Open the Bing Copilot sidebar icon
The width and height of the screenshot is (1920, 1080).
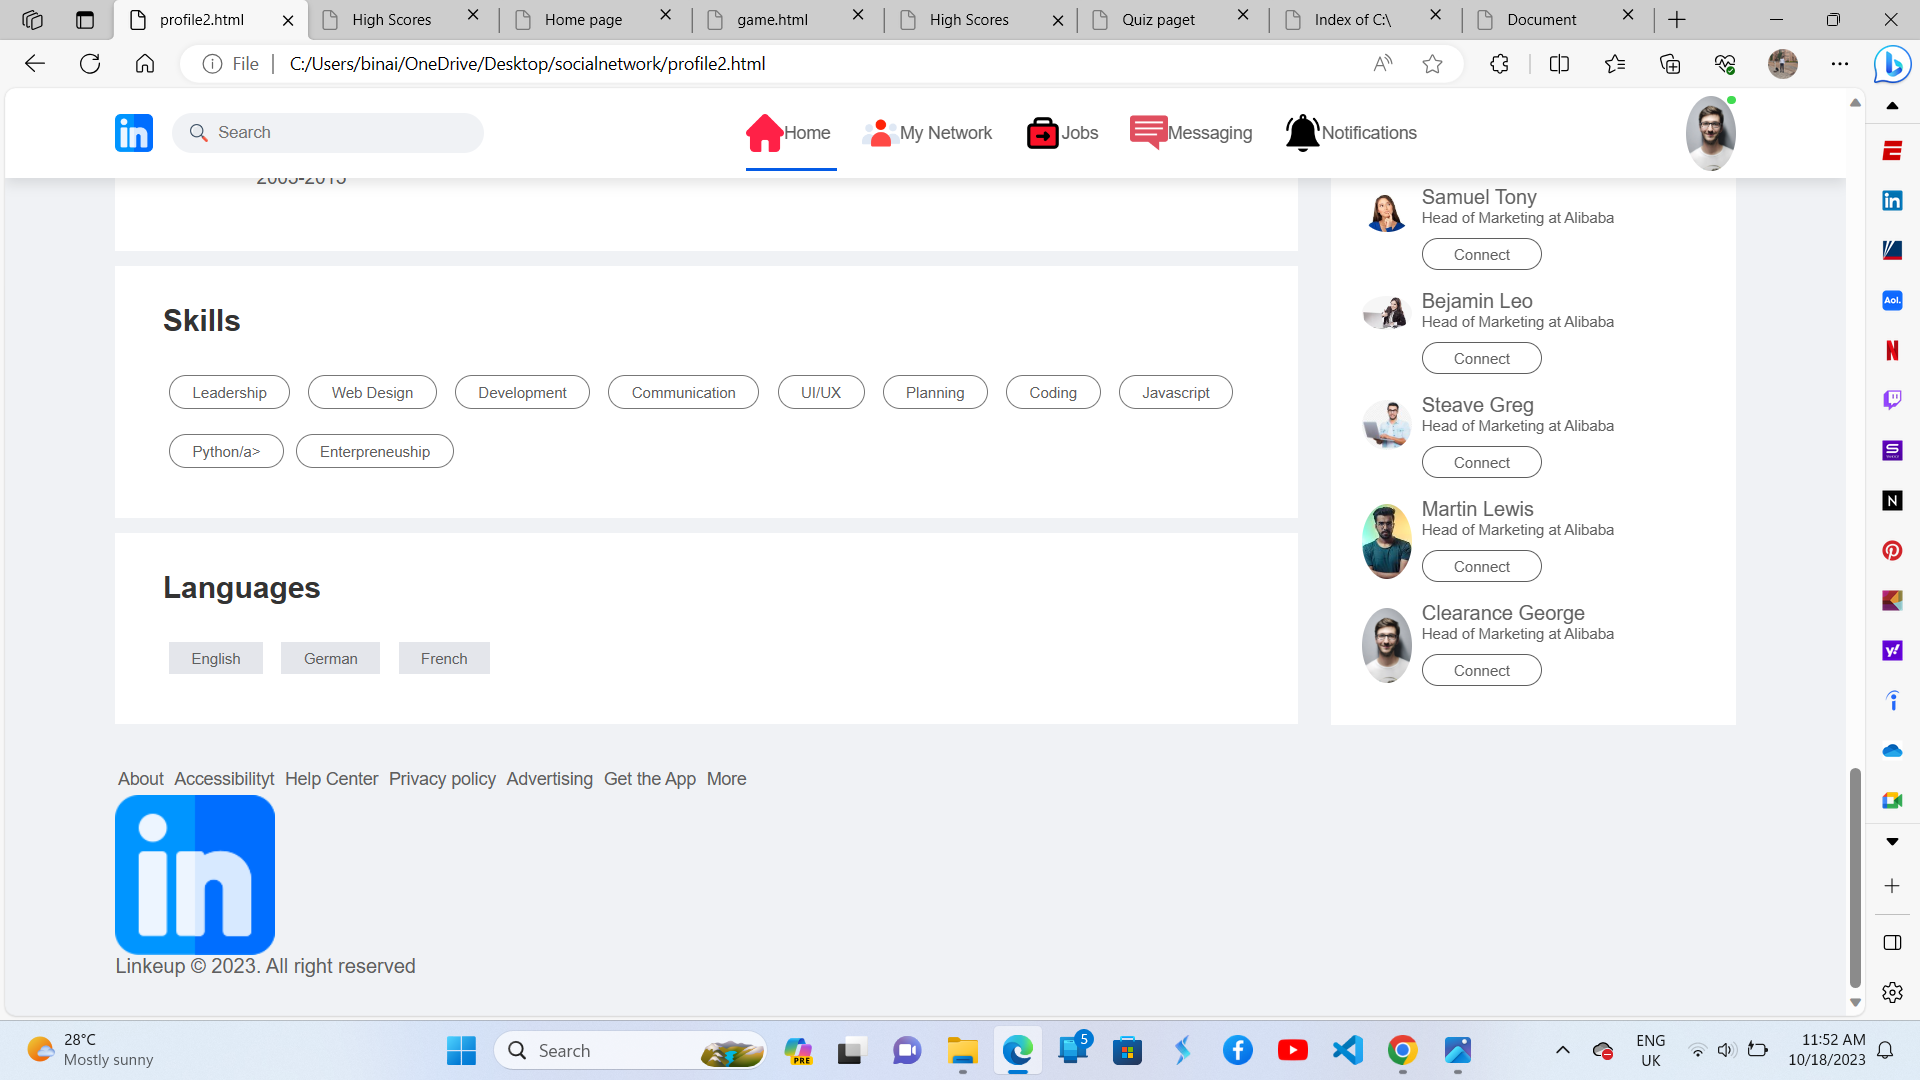point(1892,65)
